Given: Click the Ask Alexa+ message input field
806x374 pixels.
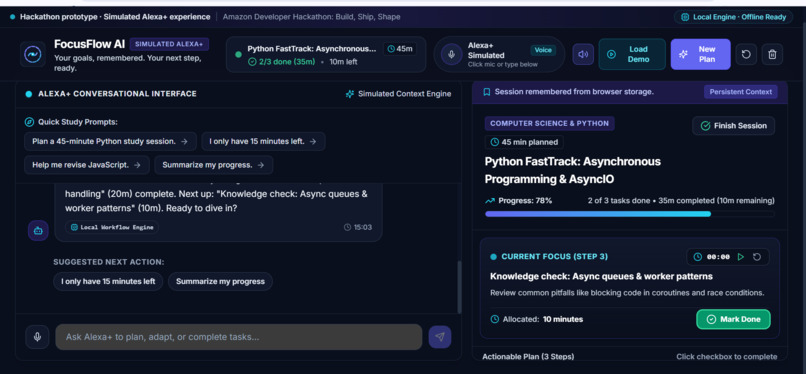Looking at the screenshot, I should (239, 337).
